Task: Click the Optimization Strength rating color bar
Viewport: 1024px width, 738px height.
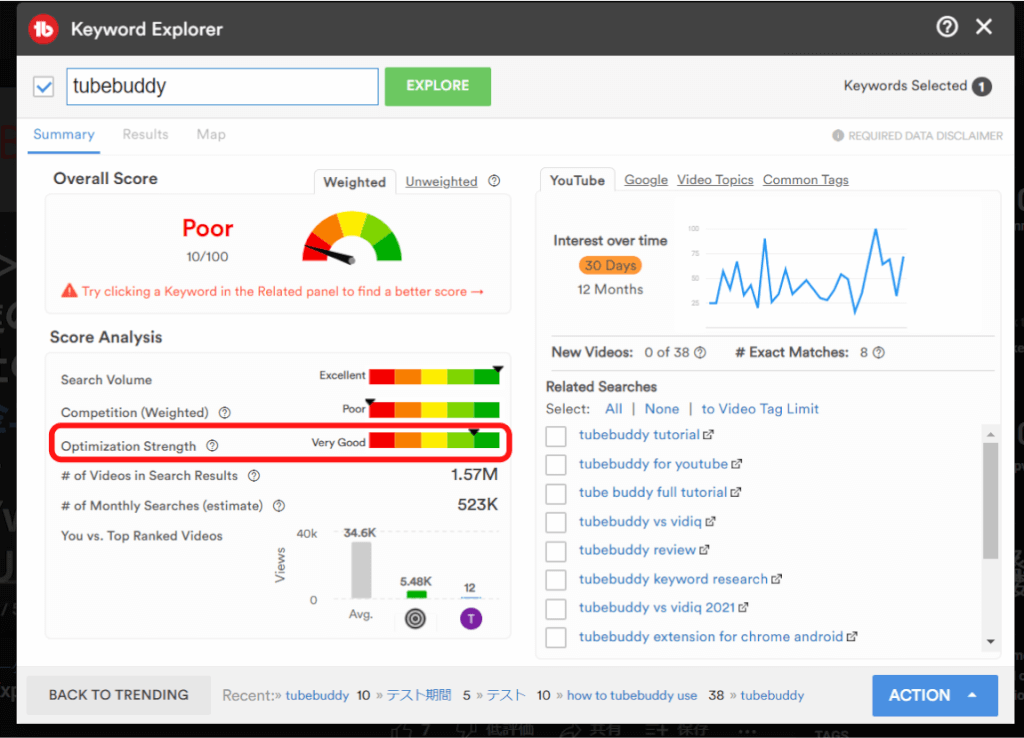Action: coord(434,440)
